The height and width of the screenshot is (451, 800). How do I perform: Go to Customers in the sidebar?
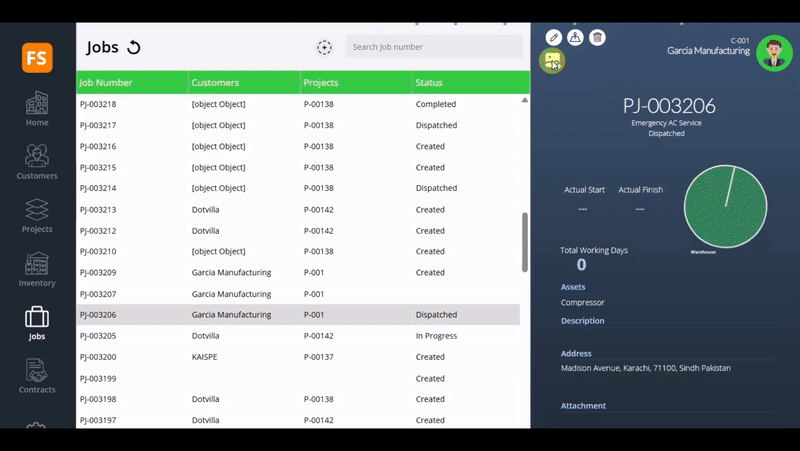tap(37, 162)
